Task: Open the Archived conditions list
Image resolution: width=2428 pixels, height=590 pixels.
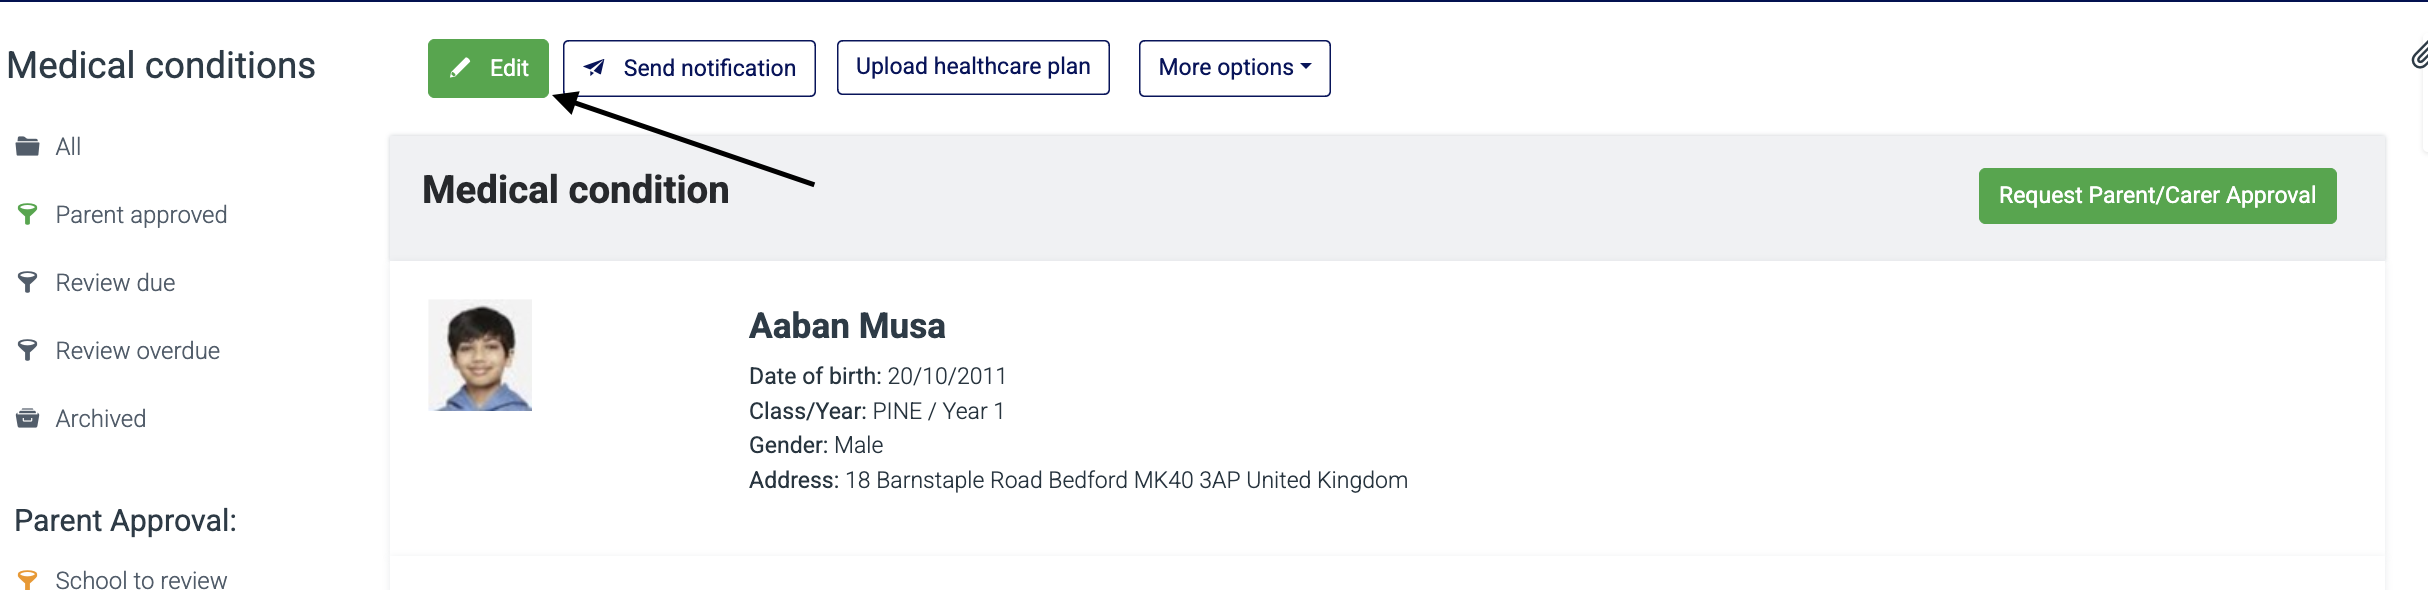Action: click(x=101, y=419)
